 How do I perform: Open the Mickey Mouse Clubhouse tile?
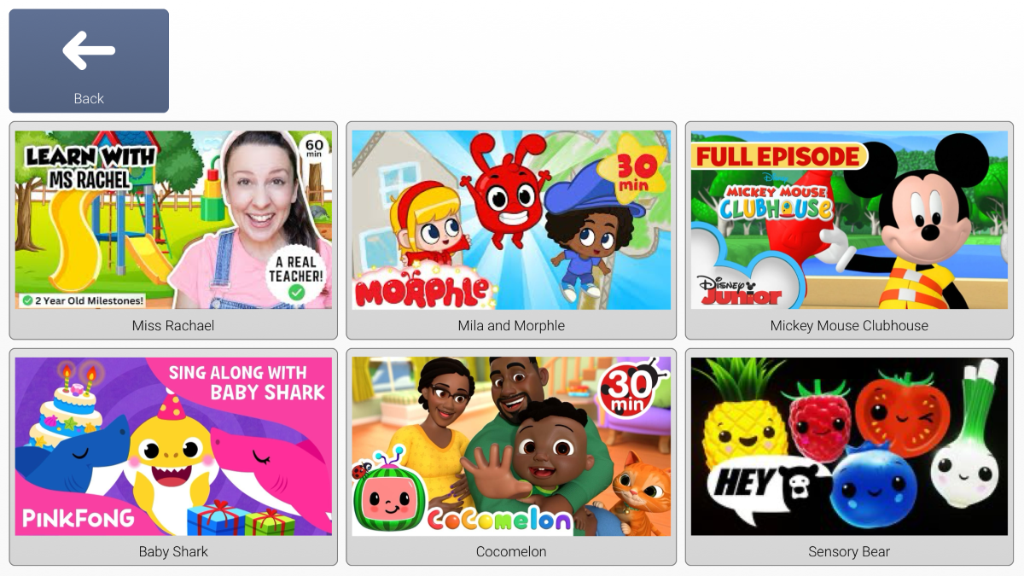849,231
